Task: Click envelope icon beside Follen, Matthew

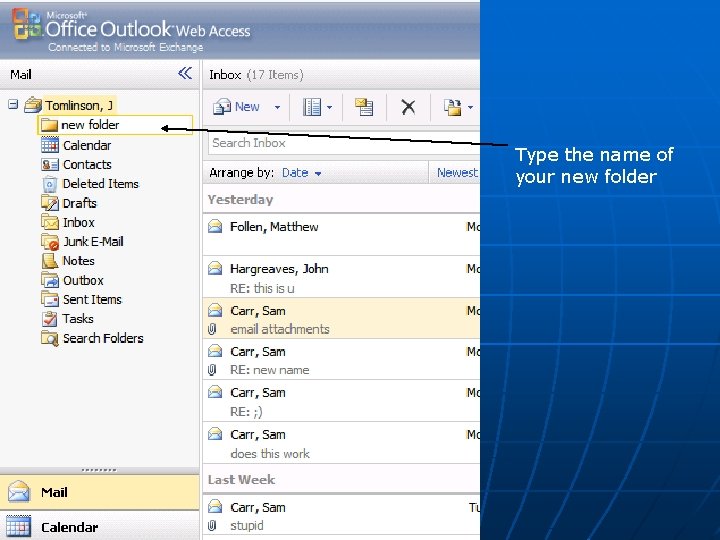Action: point(215,226)
